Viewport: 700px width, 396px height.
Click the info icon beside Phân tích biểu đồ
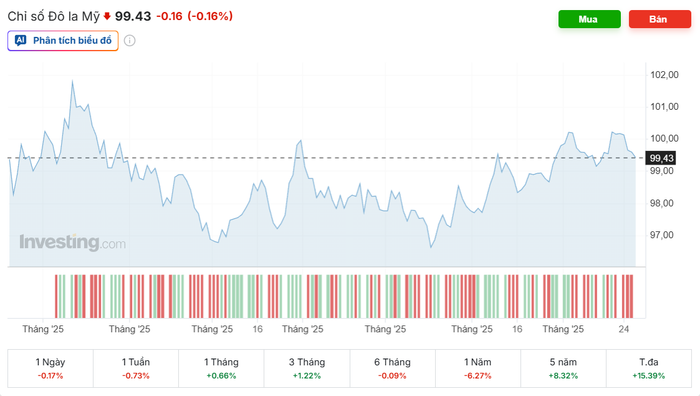tap(129, 41)
